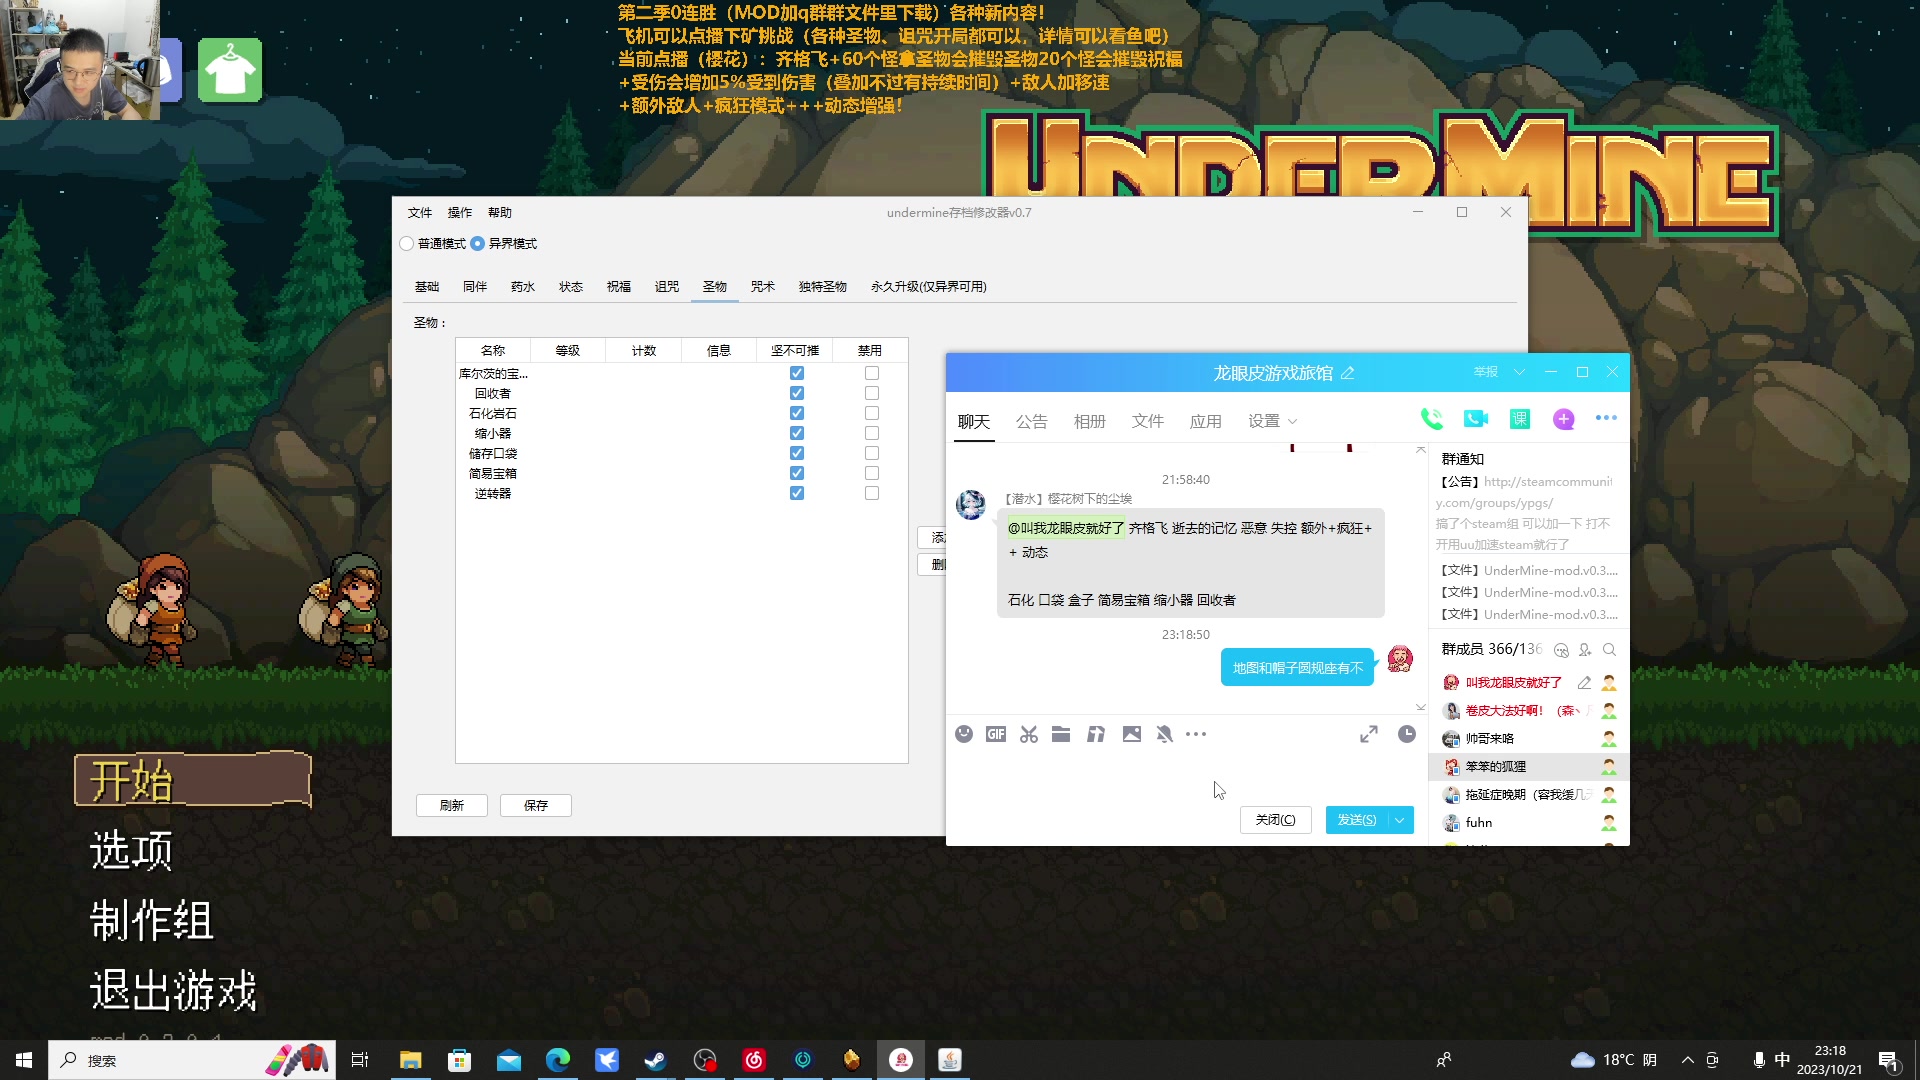
Task: Toggle the muted bell notification icon
Action: point(1164,734)
